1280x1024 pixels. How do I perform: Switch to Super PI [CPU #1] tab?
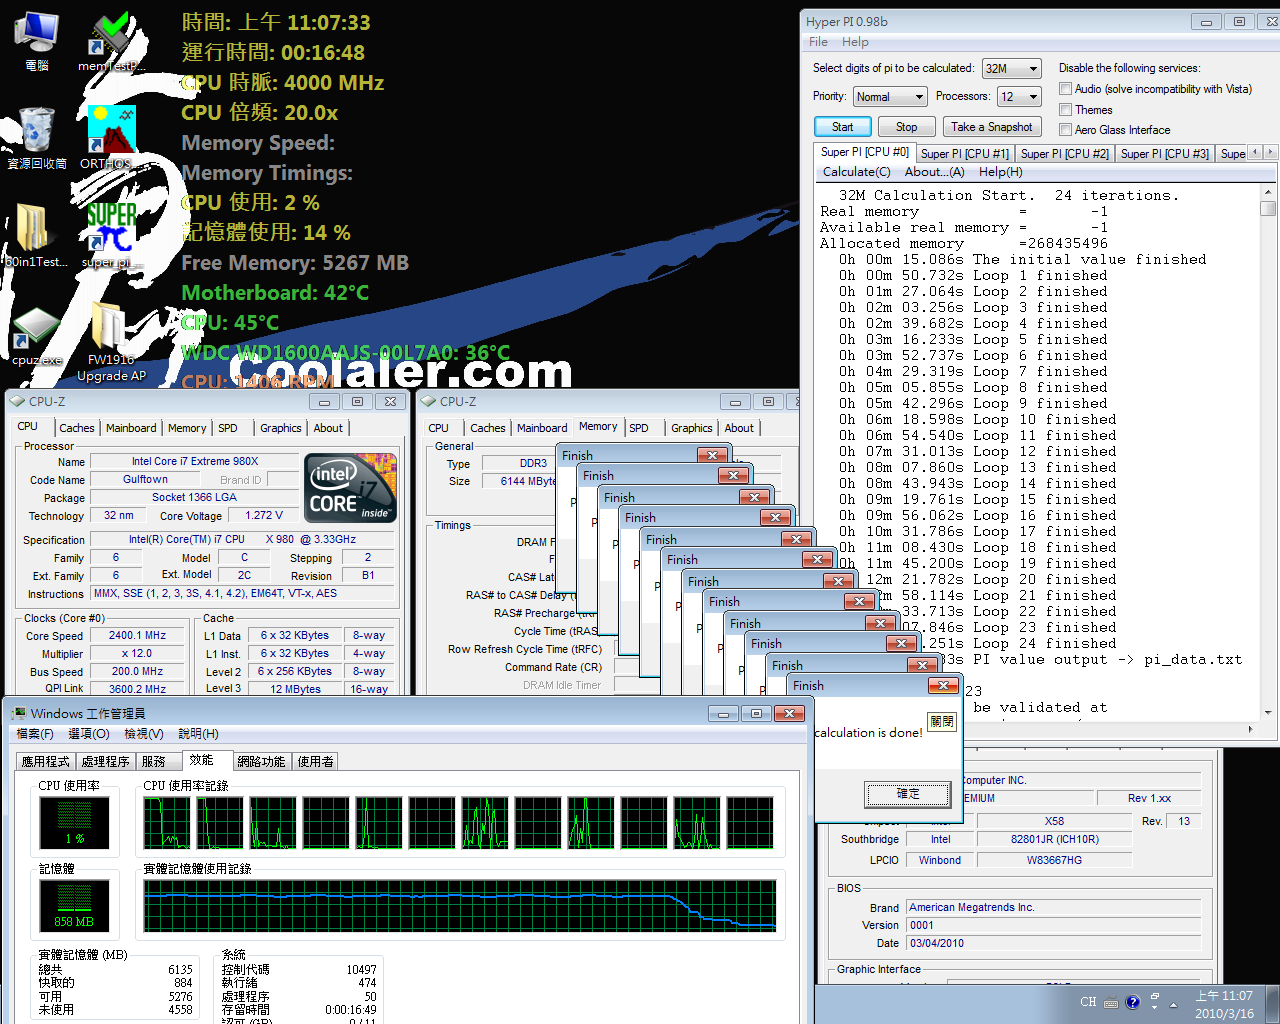click(x=965, y=153)
